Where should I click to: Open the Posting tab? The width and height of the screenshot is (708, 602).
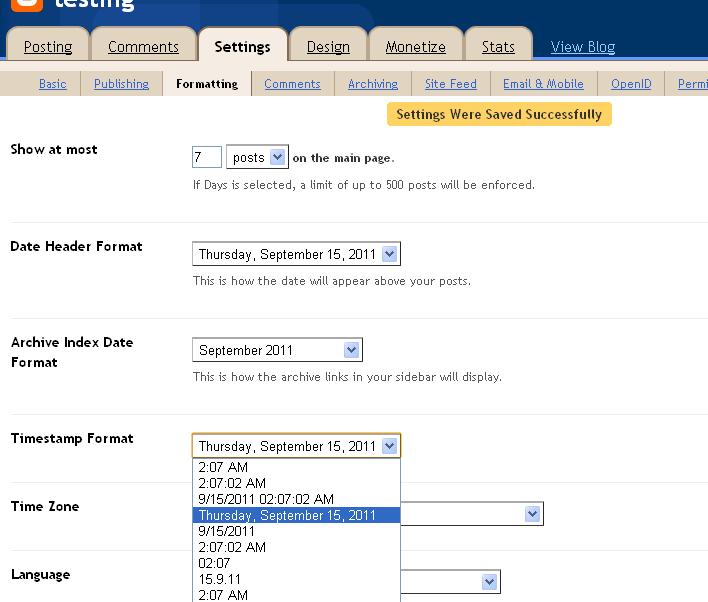point(48,47)
